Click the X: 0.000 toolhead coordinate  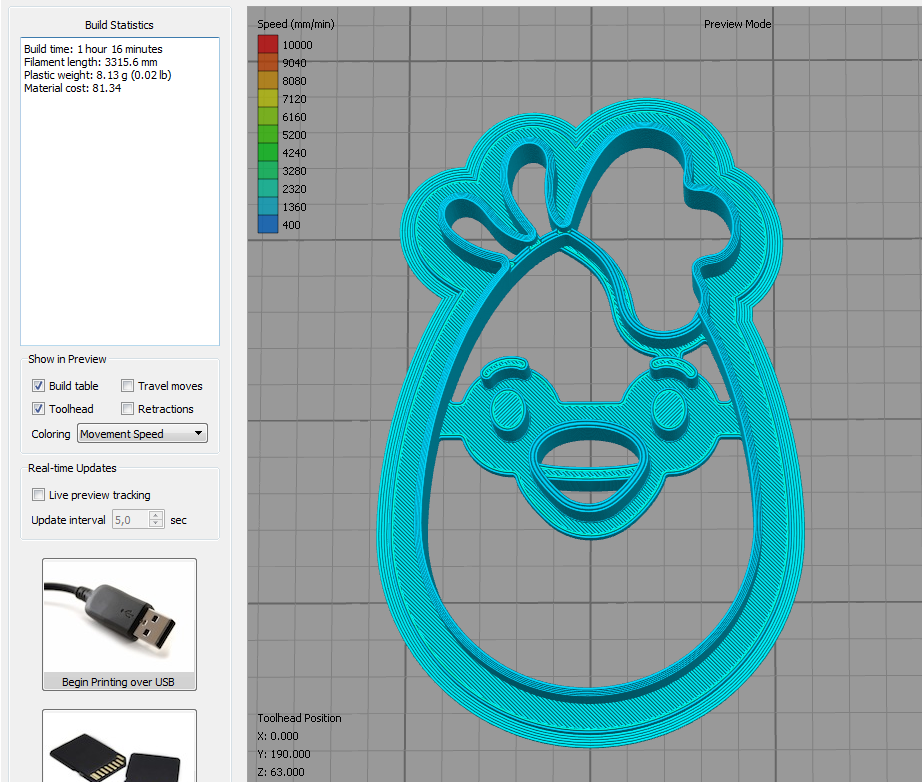coord(278,736)
